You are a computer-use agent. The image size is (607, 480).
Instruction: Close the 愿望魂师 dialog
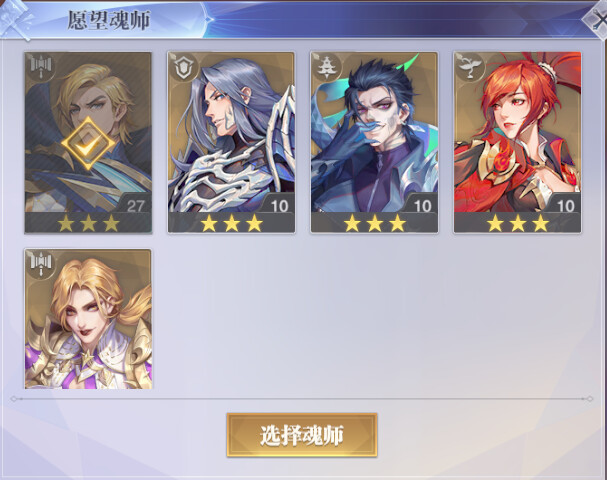(597, 21)
